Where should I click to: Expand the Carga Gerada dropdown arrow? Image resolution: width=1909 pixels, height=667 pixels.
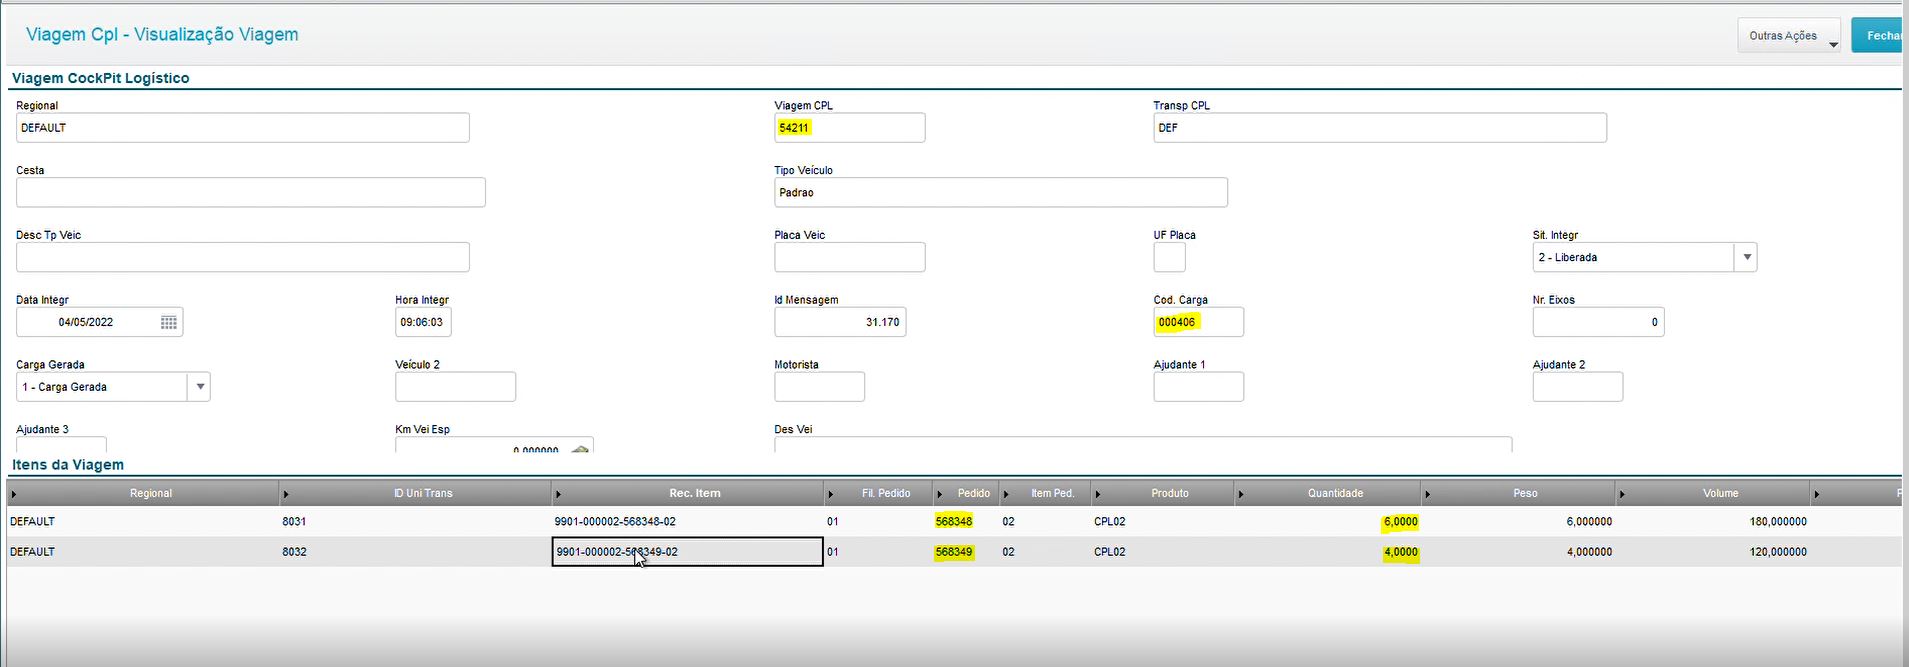[x=199, y=387]
